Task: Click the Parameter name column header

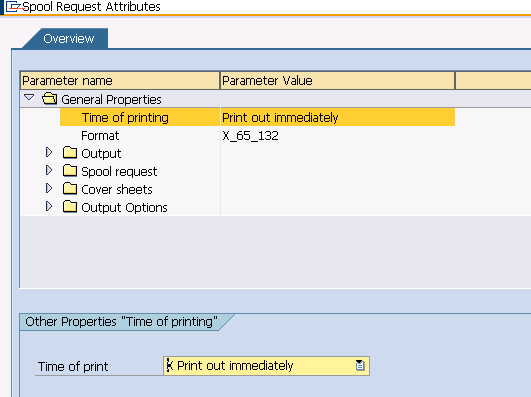Action: pyautogui.click(x=120, y=81)
